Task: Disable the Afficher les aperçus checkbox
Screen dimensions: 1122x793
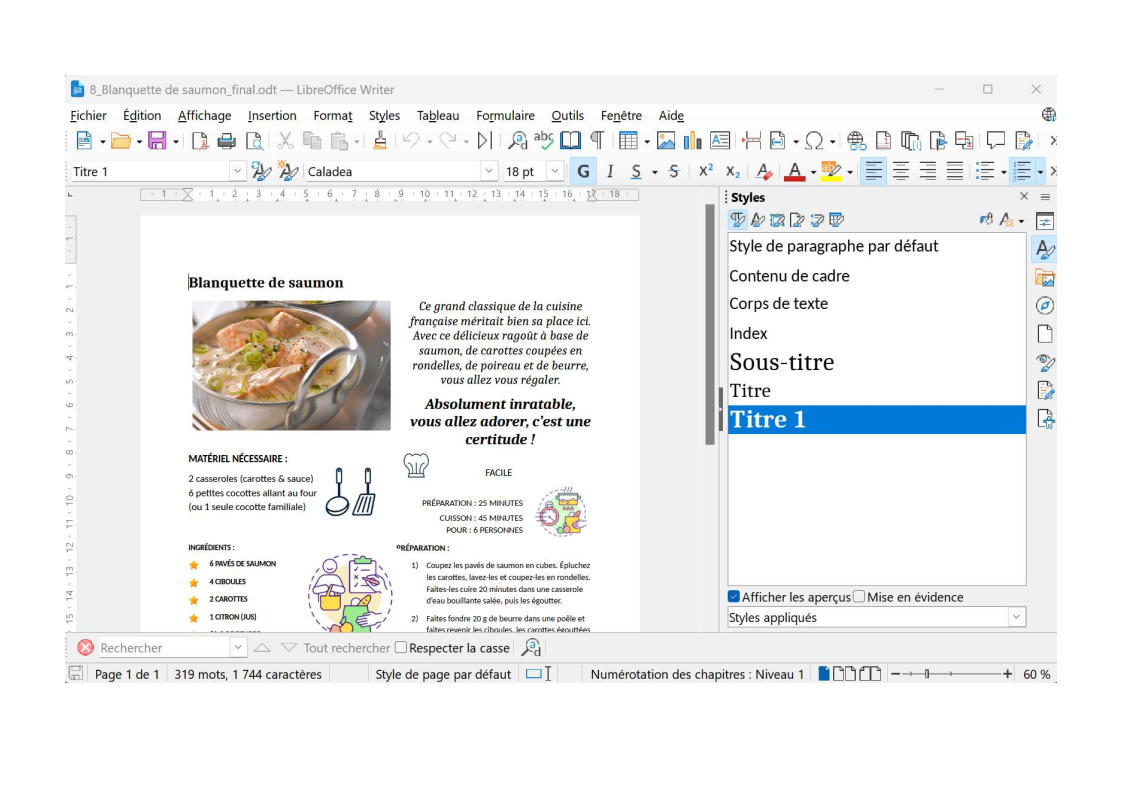Action: click(734, 597)
